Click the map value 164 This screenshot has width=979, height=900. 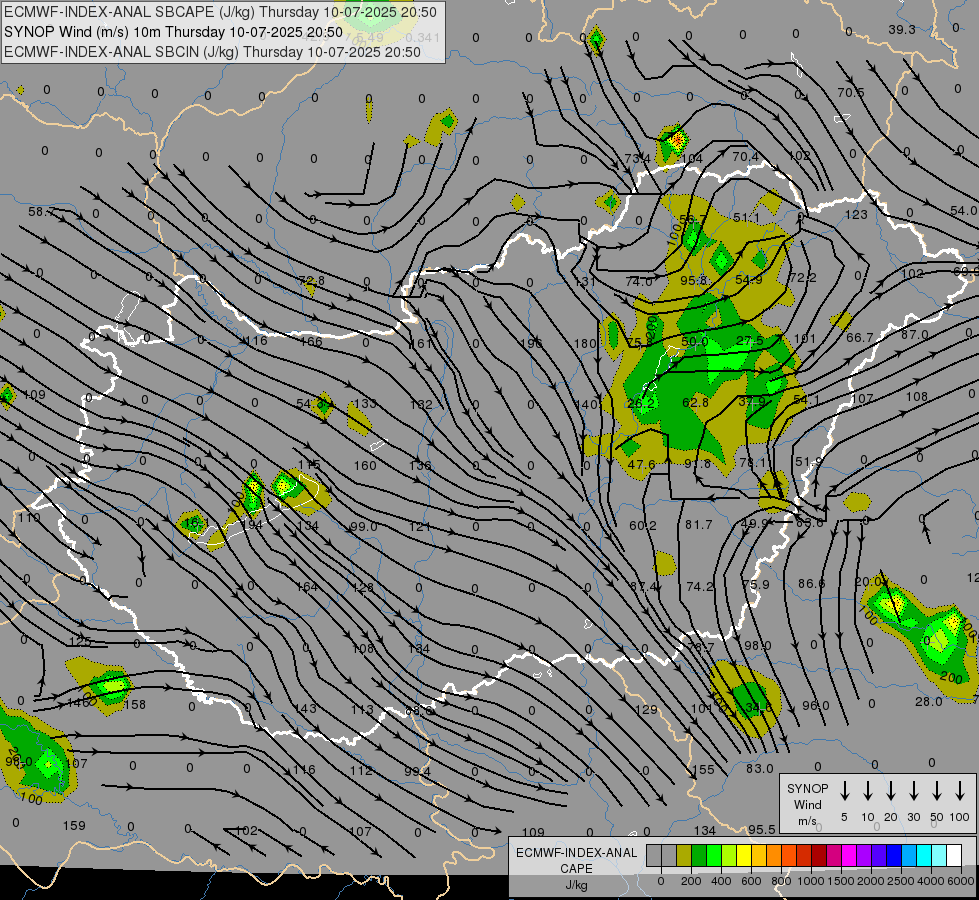(307, 586)
